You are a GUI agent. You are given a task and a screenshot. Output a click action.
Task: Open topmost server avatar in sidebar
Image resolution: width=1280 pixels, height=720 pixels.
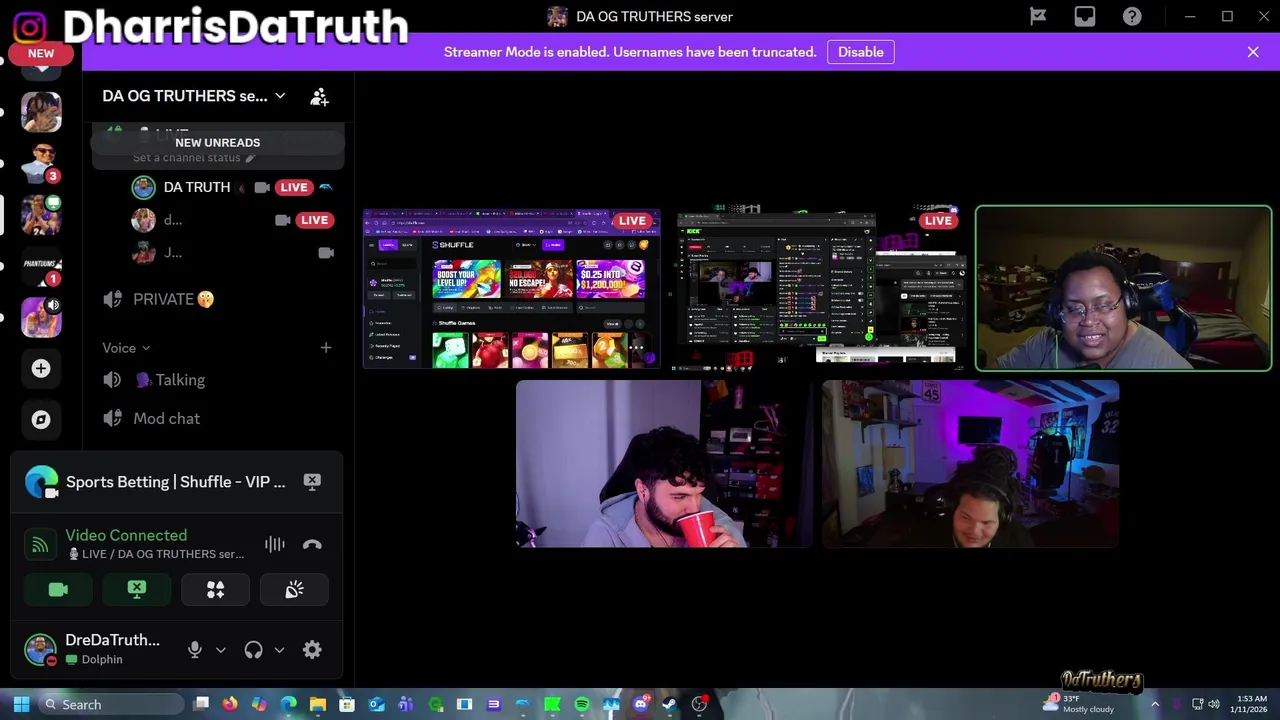tap(41, 112)
